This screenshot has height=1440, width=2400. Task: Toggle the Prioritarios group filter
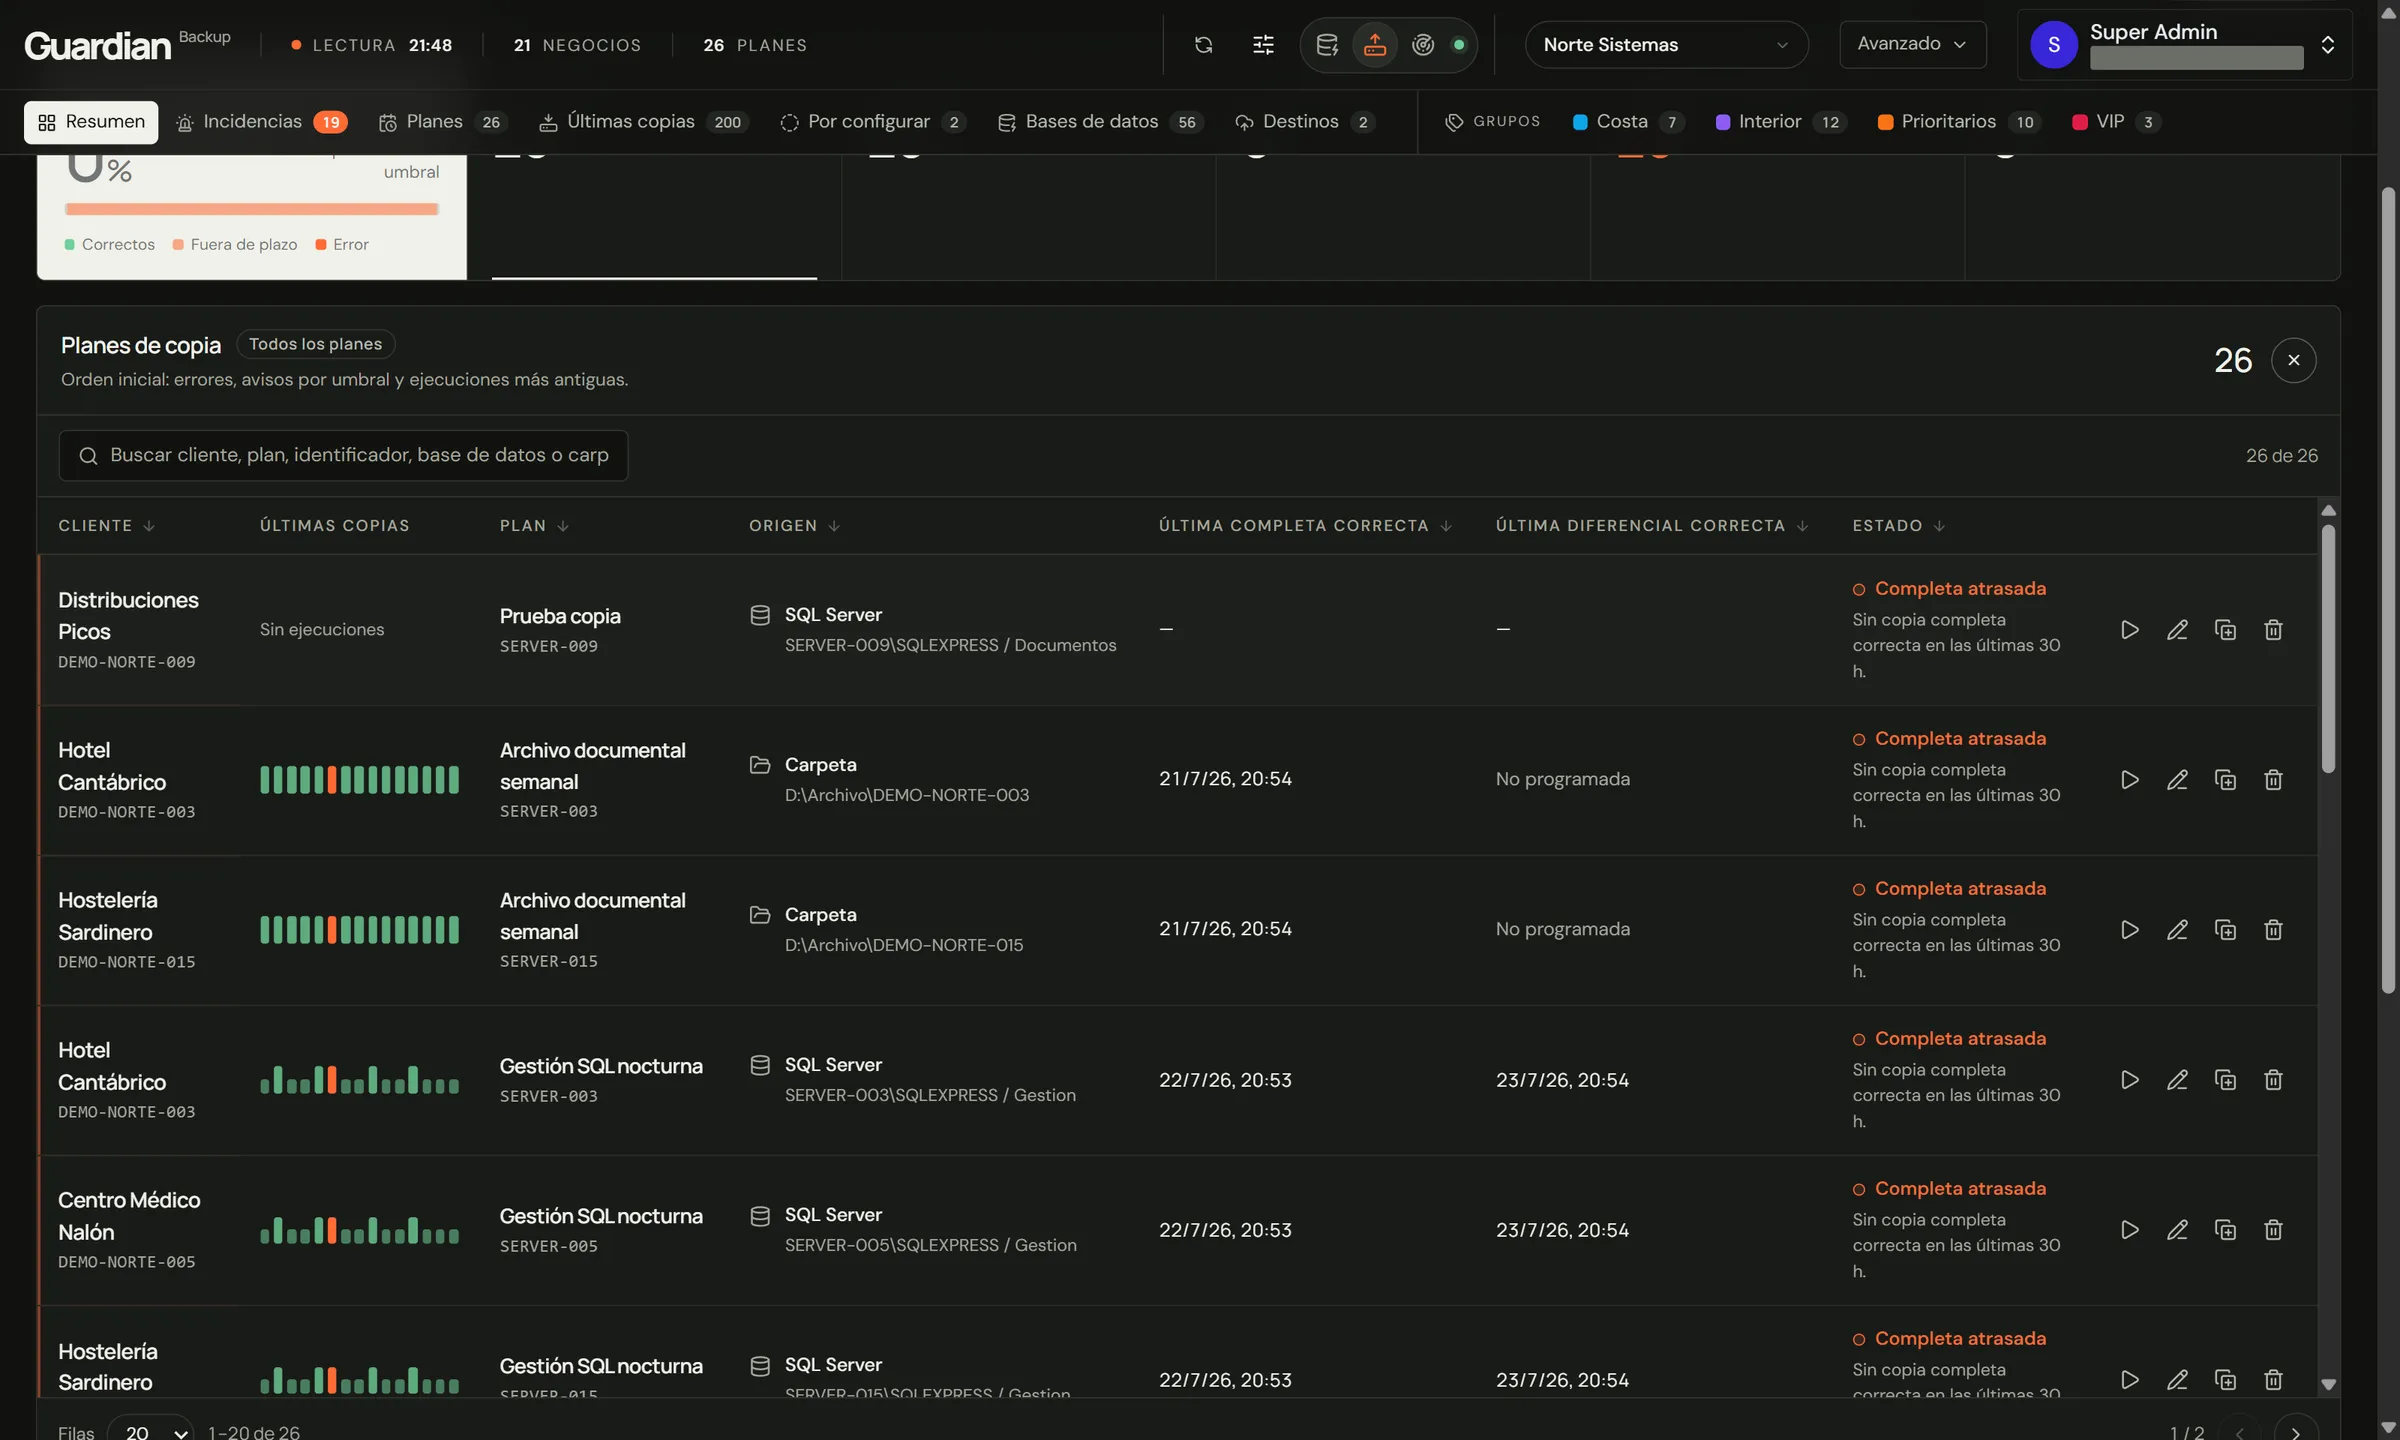tap(1959, 122)
